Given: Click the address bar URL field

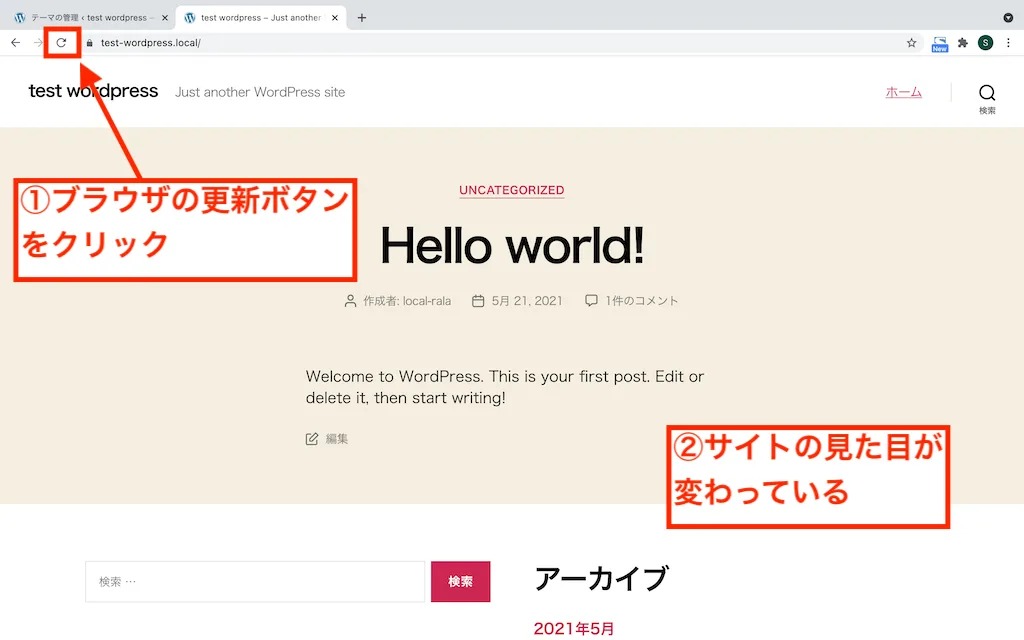Looking at the screenshot, I should coord(496,42).
